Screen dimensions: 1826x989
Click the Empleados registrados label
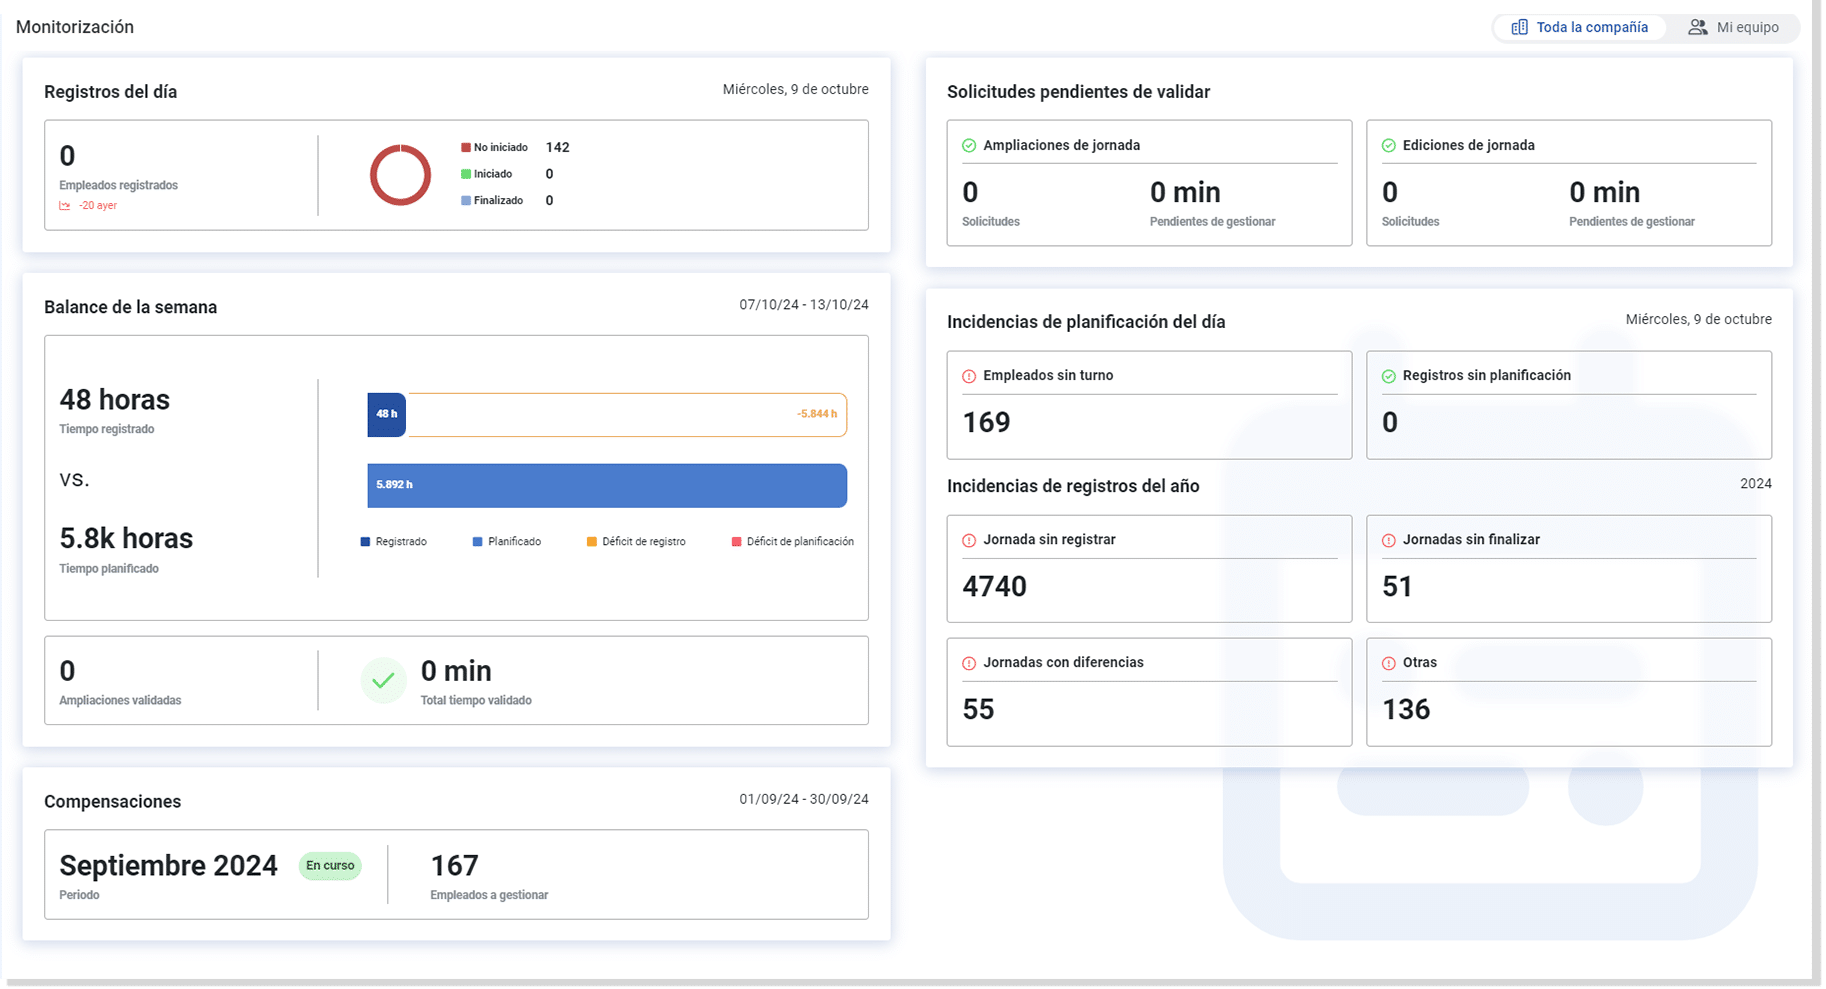click(118, 186)
